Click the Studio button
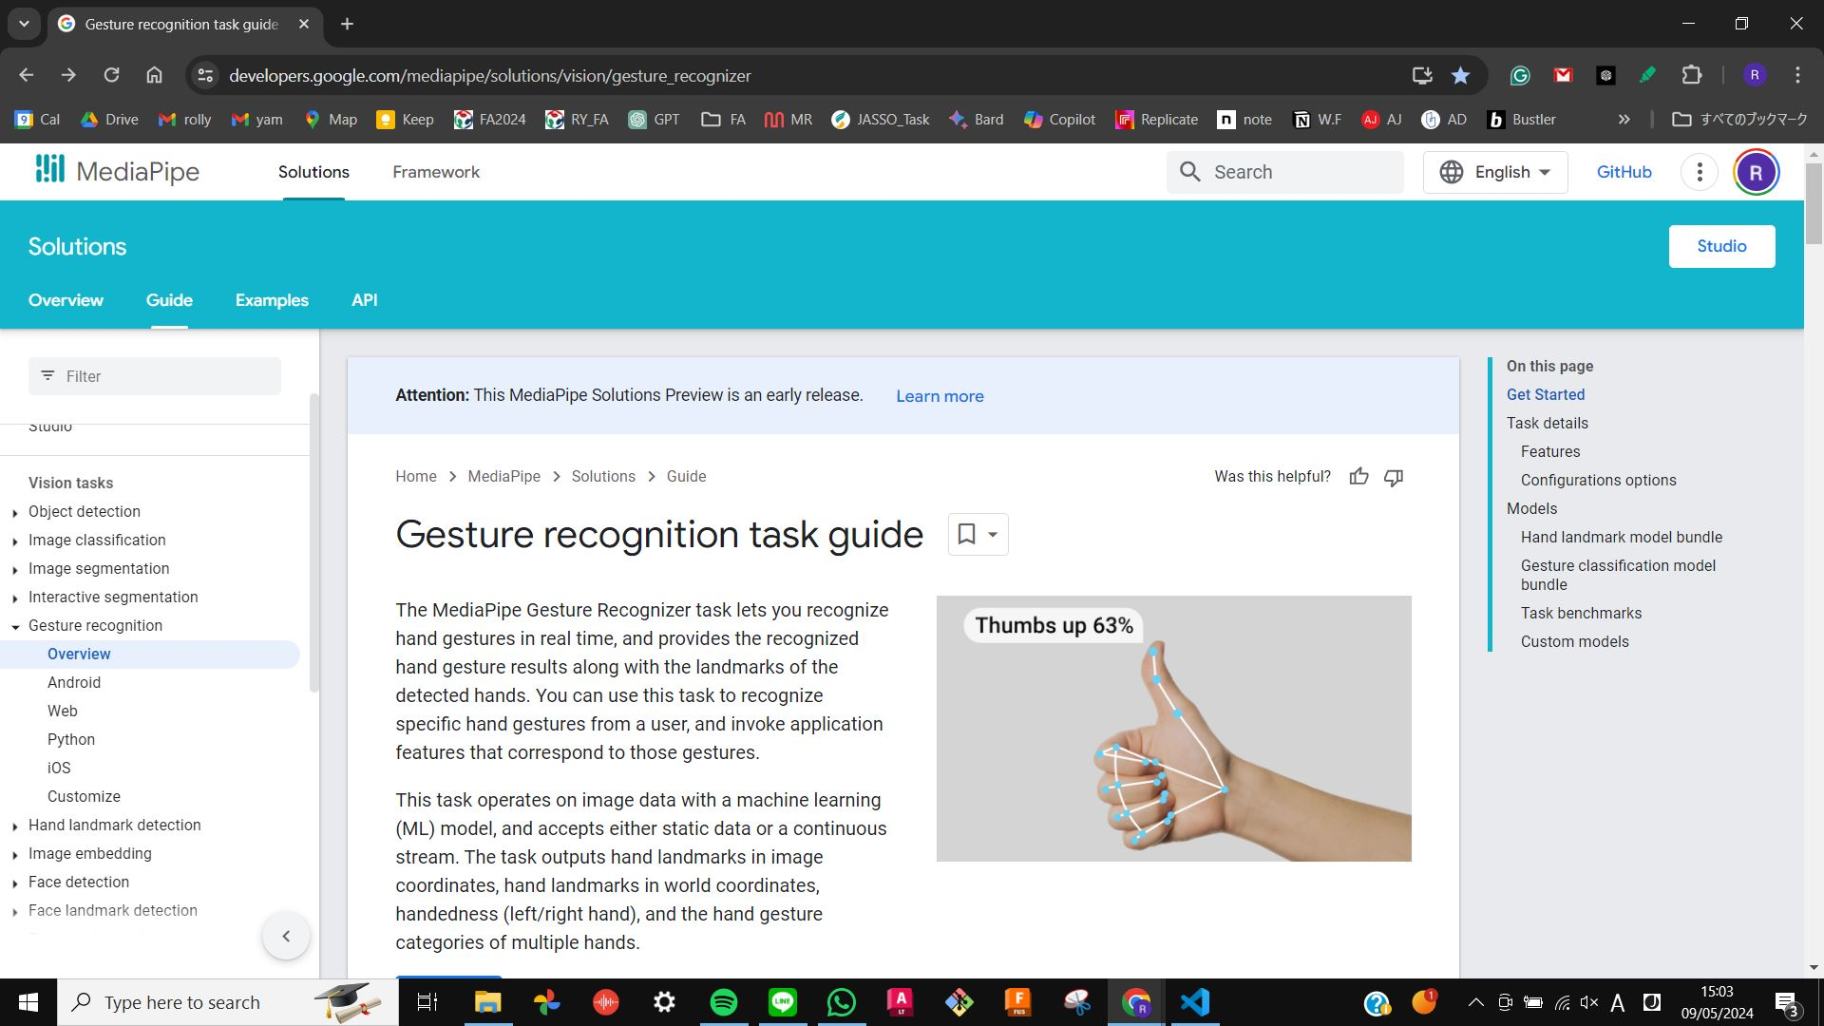1824x1026 pixels. pos(1722,246)
